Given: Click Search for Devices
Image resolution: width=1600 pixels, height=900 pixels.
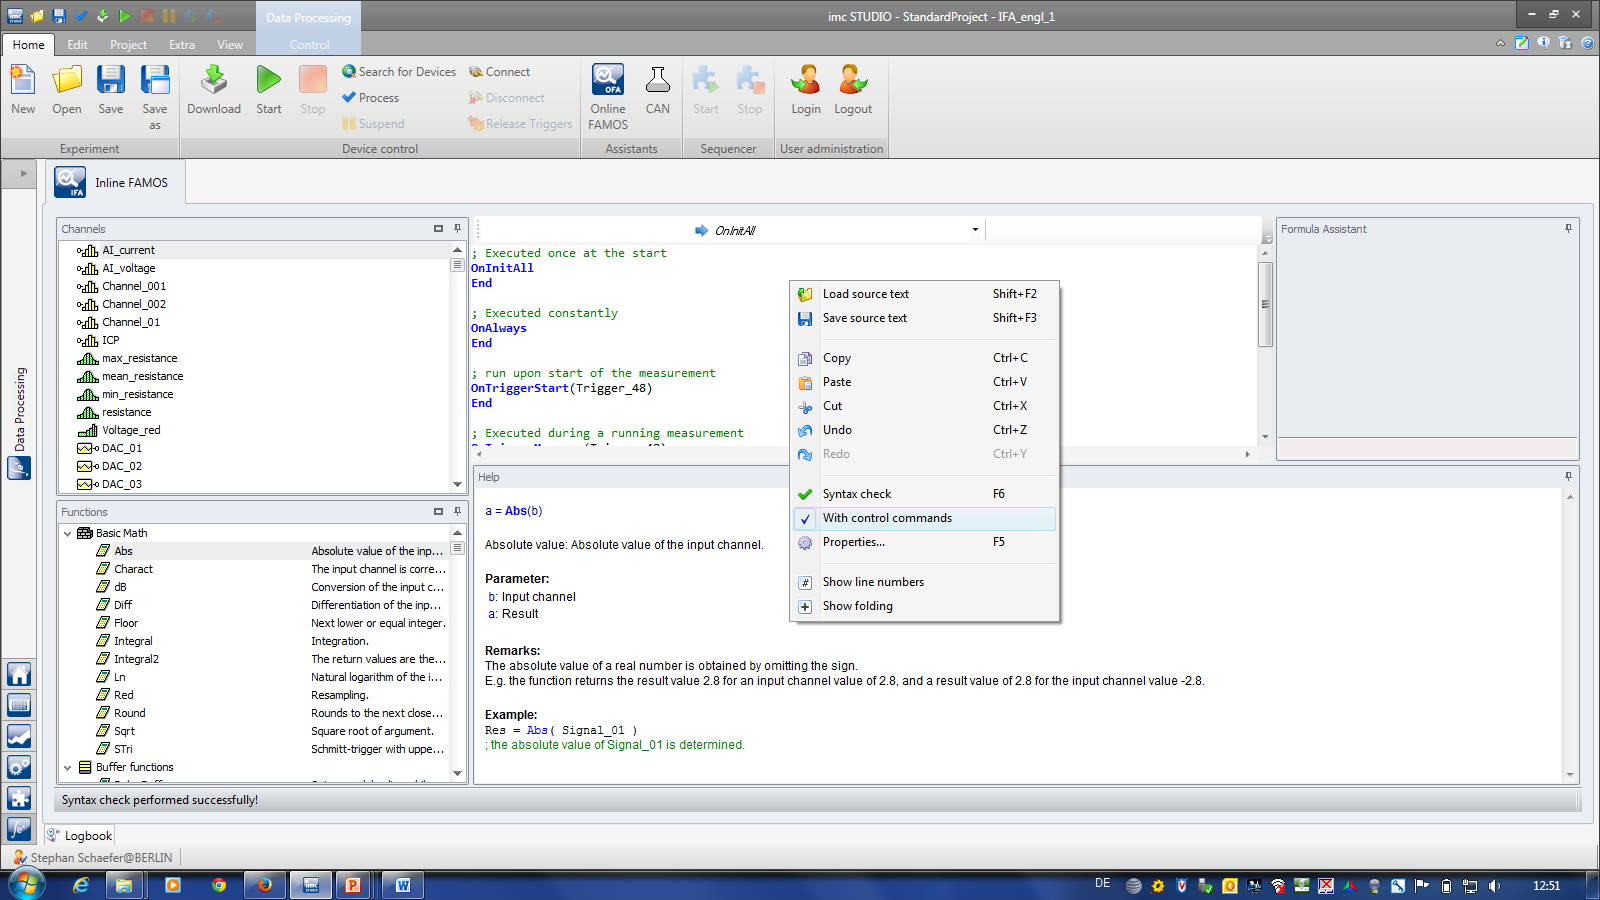Looking at the screenshot, I should (x=399, y=72).
